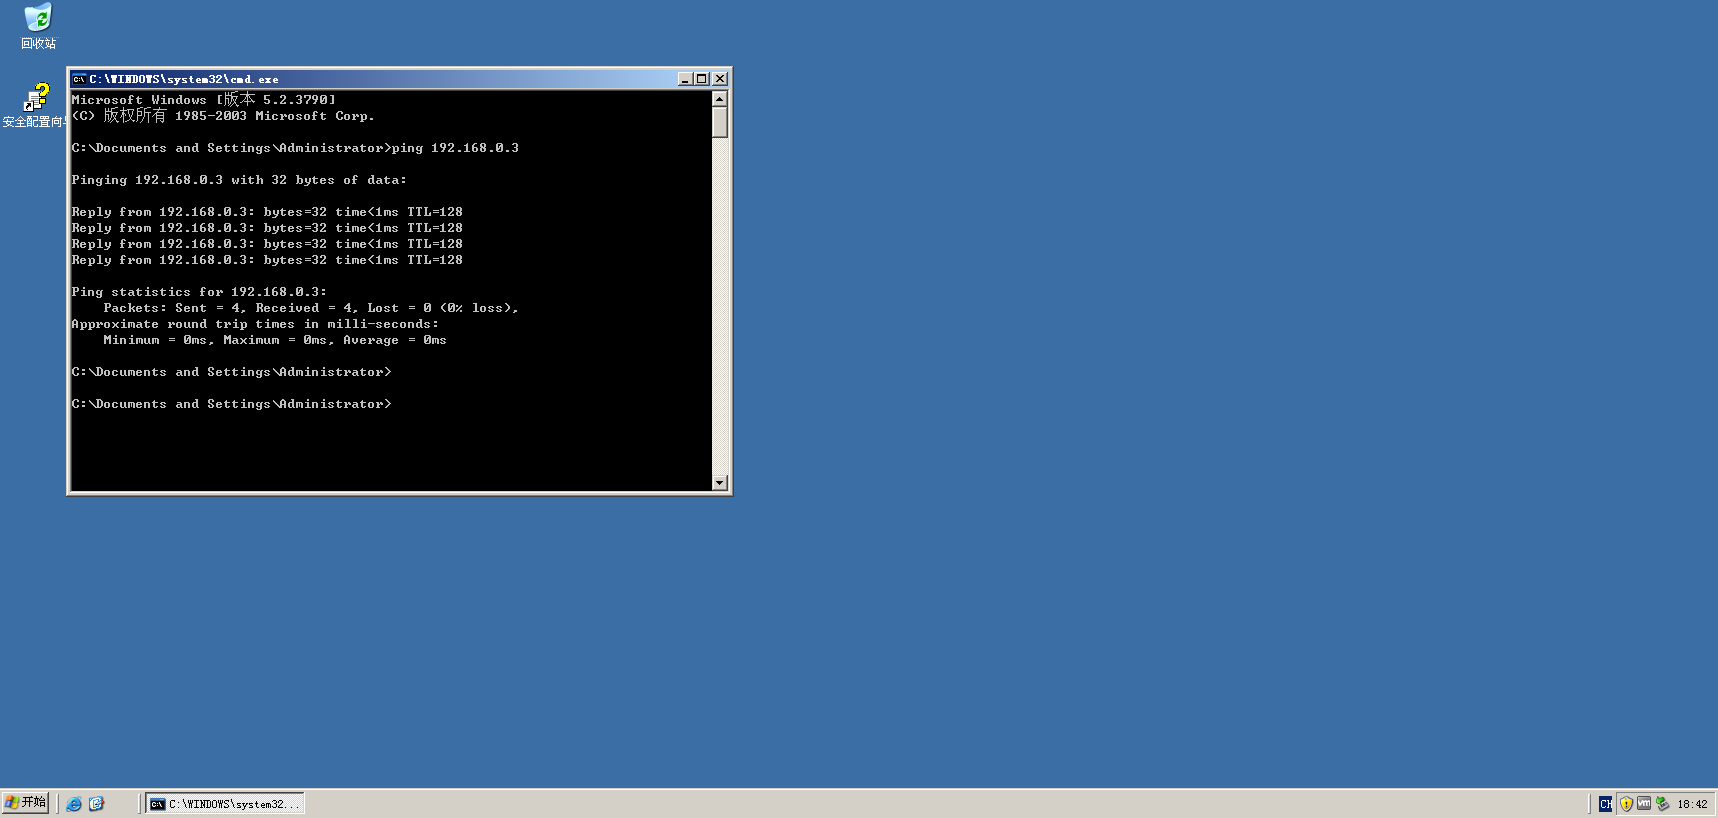Open the 开始 Start menu
Image resolution: width=1718 pixels, height=818 pixels.
[x=26, y=803]
